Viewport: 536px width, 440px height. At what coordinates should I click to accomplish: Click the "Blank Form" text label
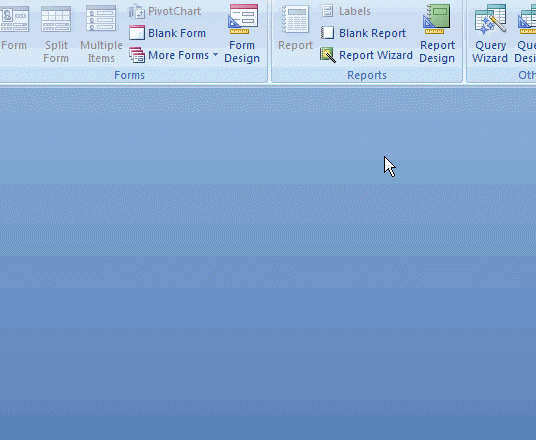click(177, 33)
